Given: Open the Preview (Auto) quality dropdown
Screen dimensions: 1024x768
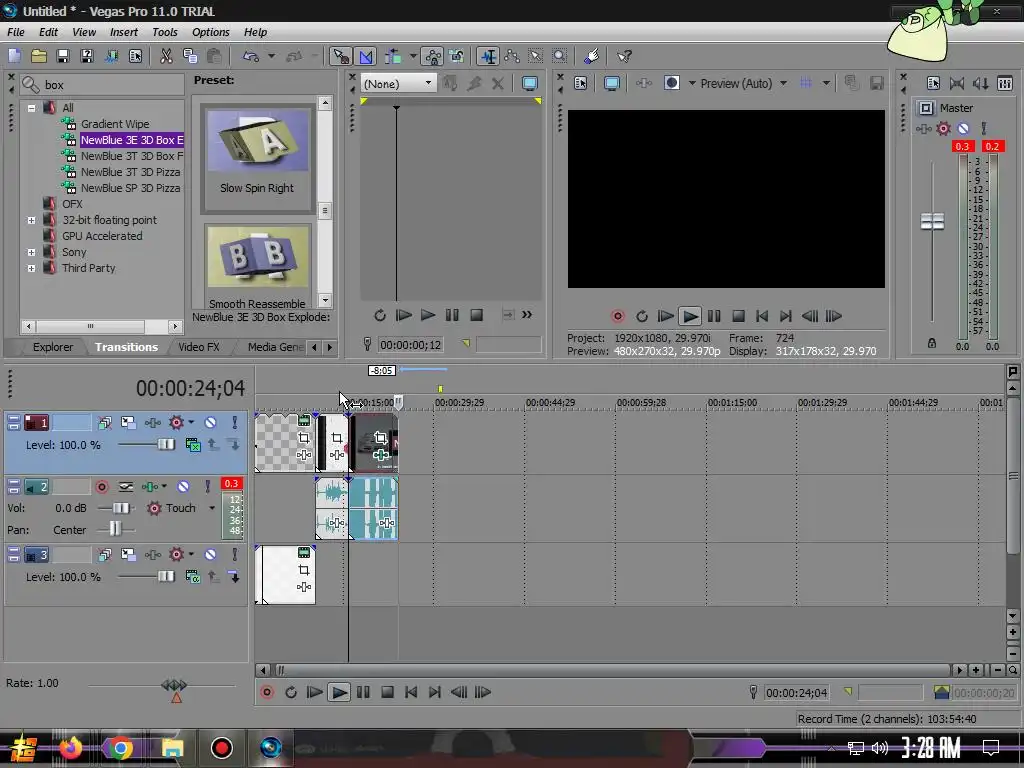Looking at the screenshot, I should pos(784,84).
